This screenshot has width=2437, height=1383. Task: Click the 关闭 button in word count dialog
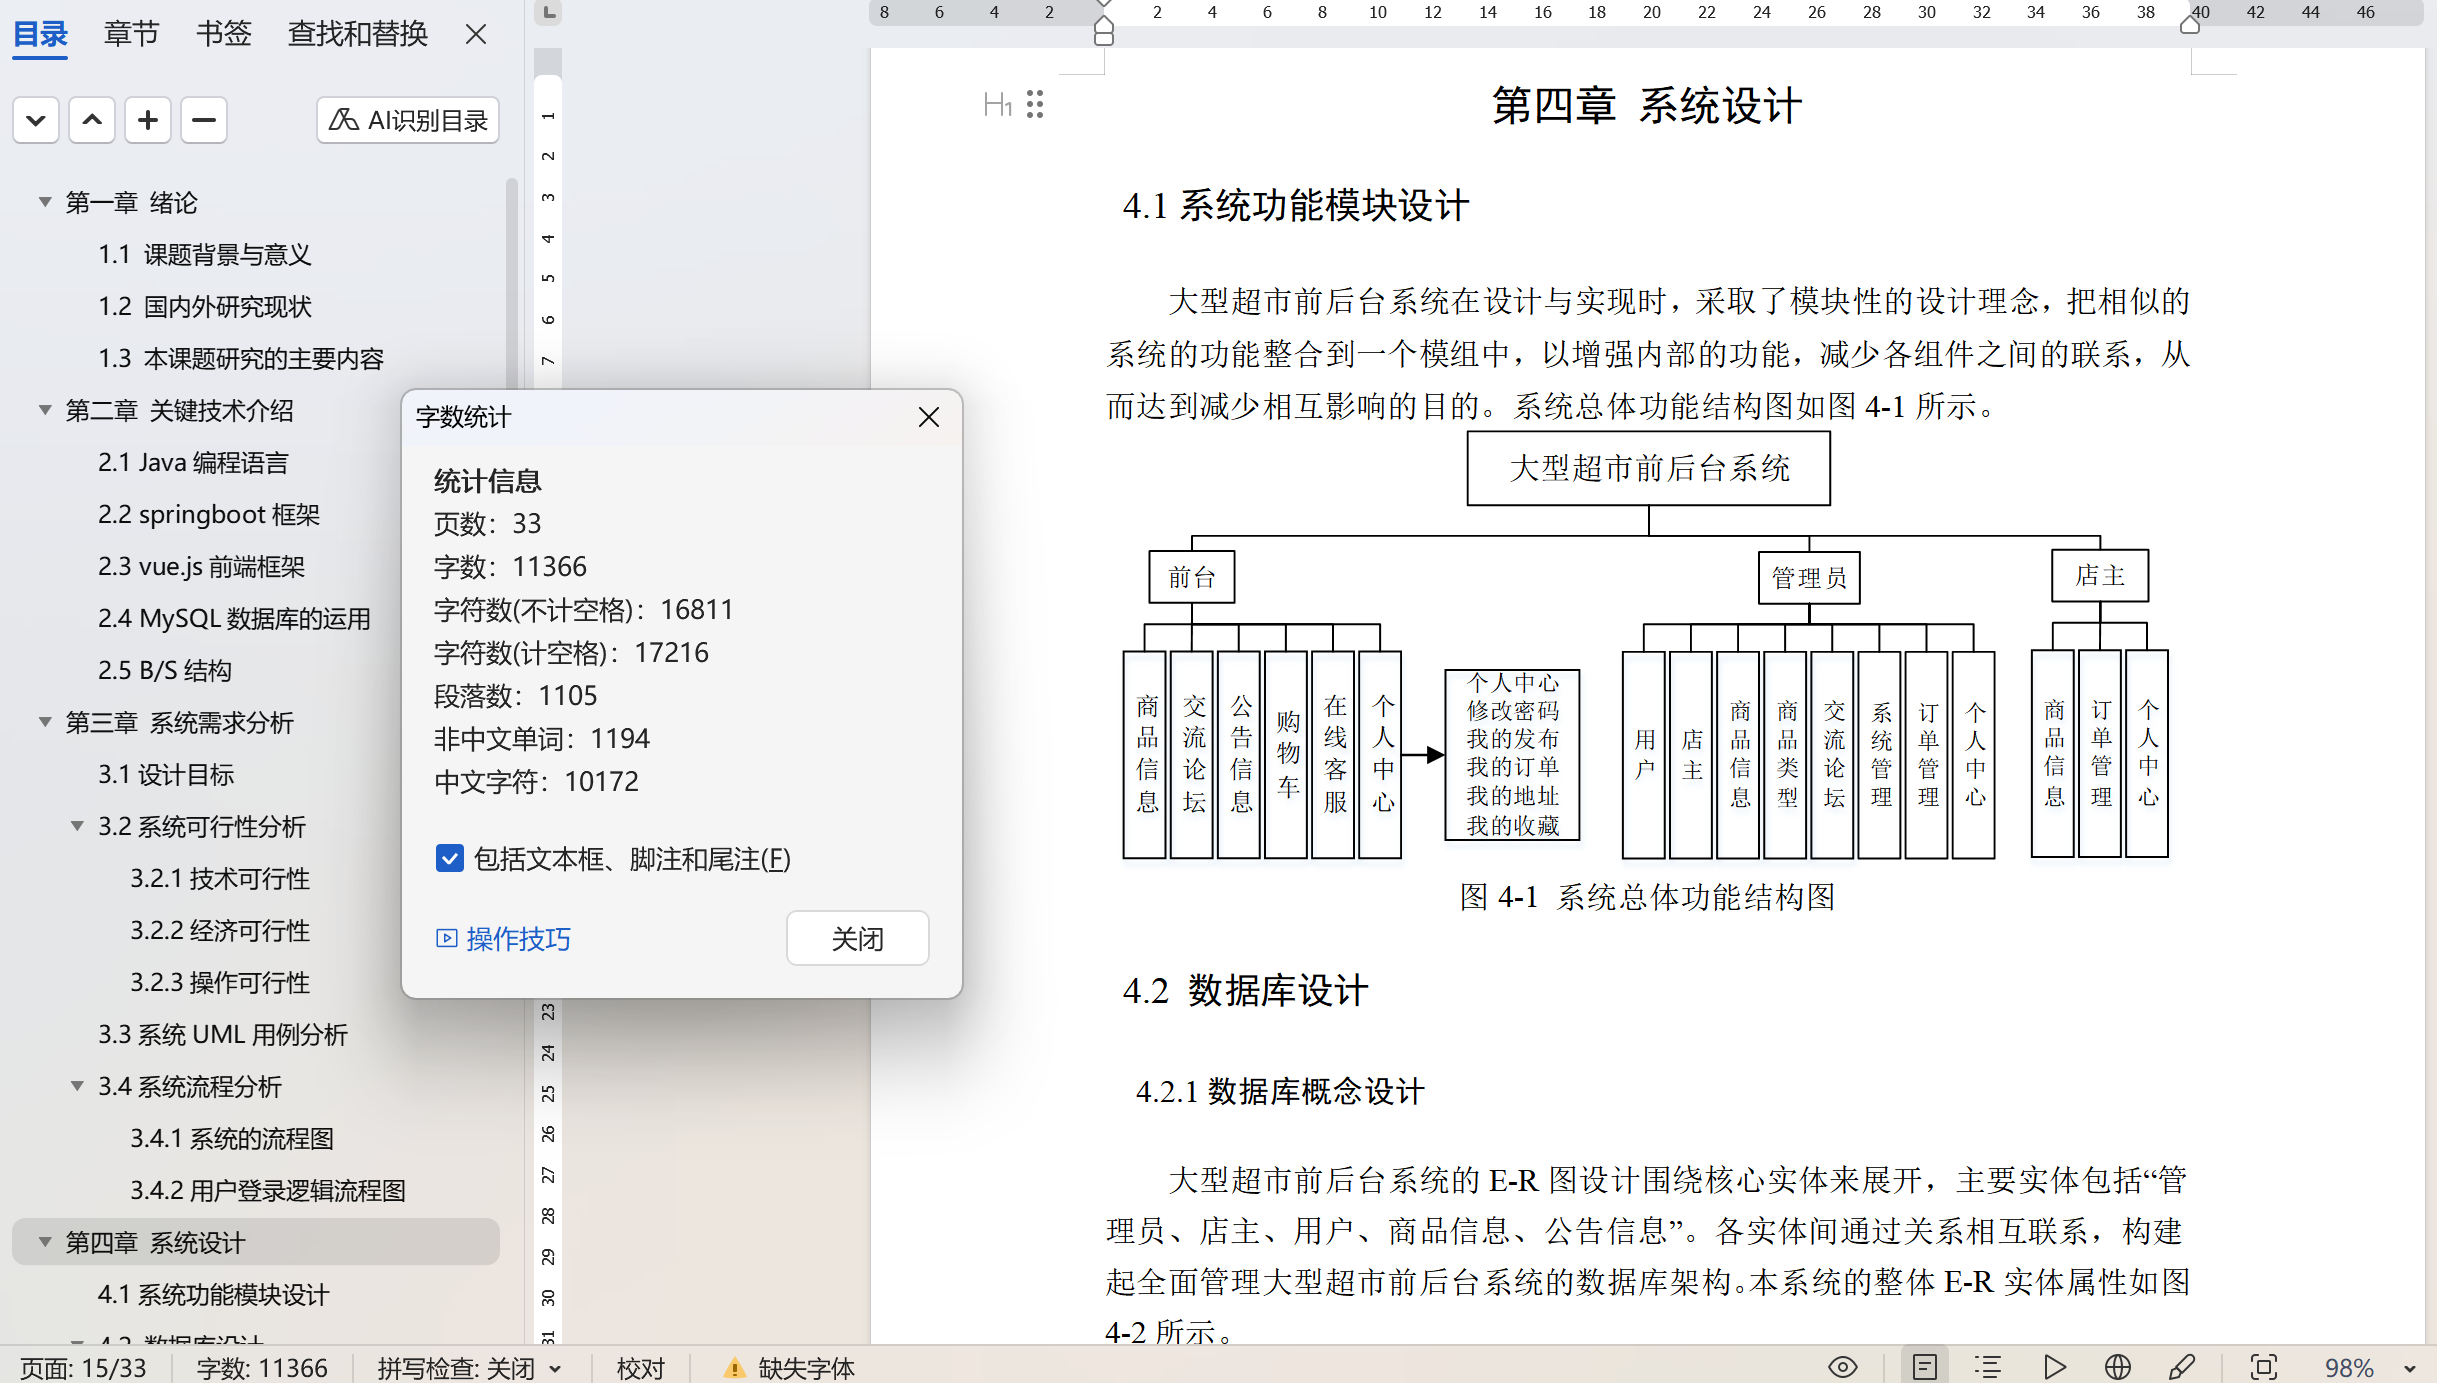point(857,938)
